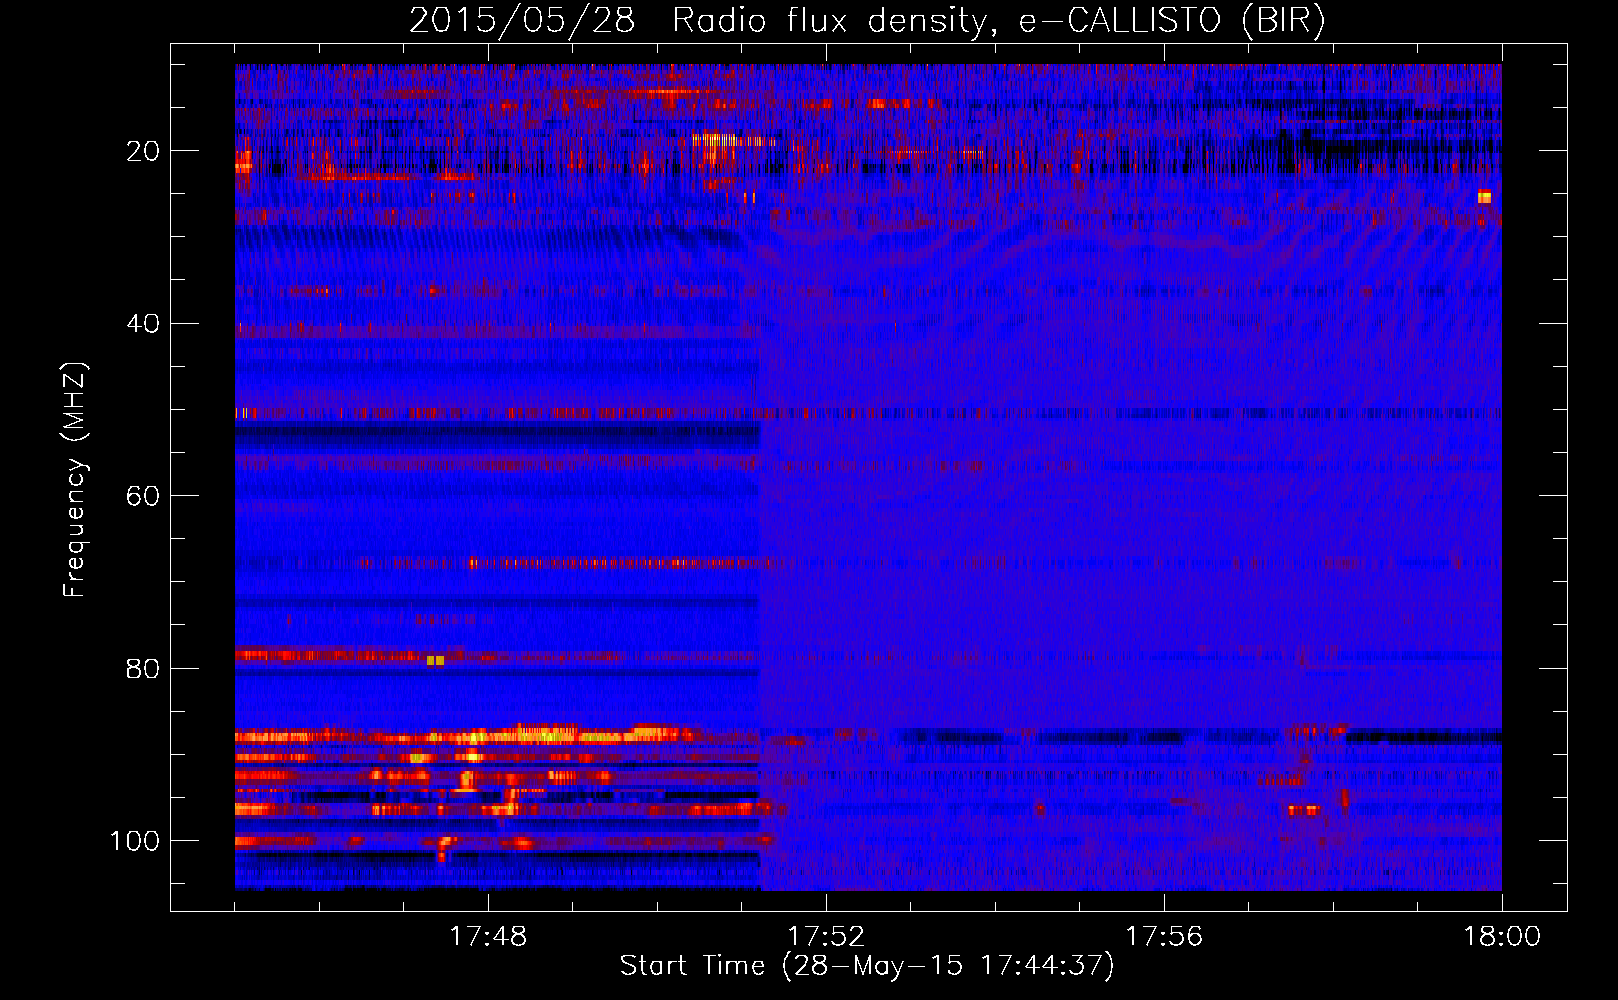The image size is (1618, 1000).
Task: Click the "Start Time (28-May-15 17:44:37)" label
Action: coord(867,966)
